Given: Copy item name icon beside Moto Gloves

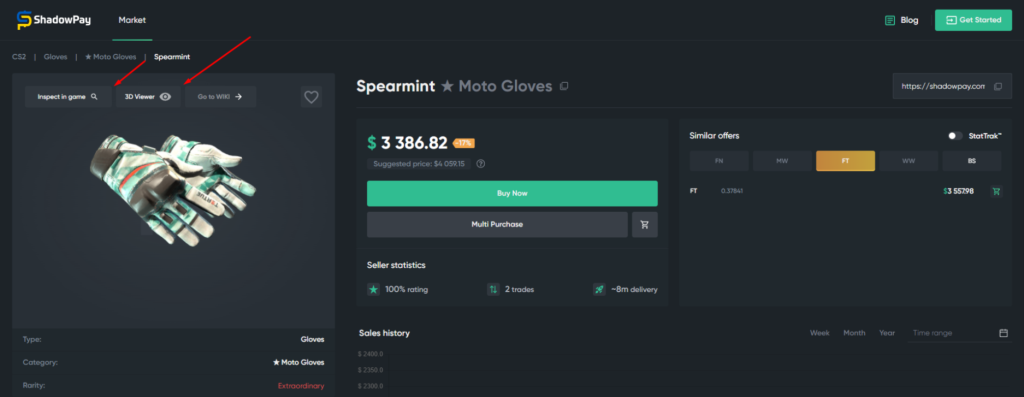Looking at the screenshot, I should click(564, 86).
